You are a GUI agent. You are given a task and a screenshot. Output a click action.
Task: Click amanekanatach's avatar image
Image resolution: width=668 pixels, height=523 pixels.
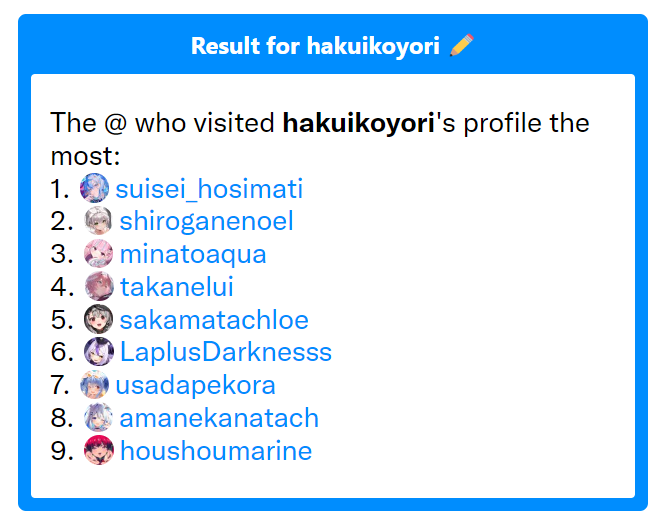click(x=98, y=417)
